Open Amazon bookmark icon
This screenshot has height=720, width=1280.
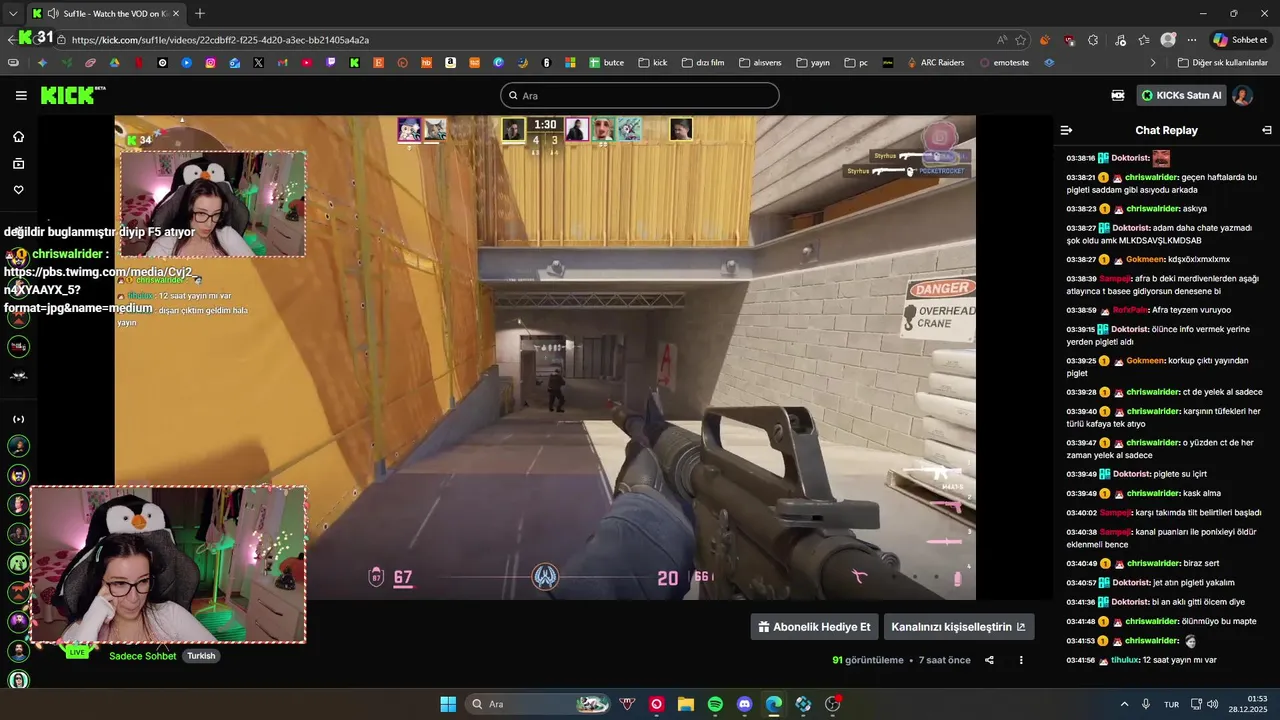click(x=450, y=62)
